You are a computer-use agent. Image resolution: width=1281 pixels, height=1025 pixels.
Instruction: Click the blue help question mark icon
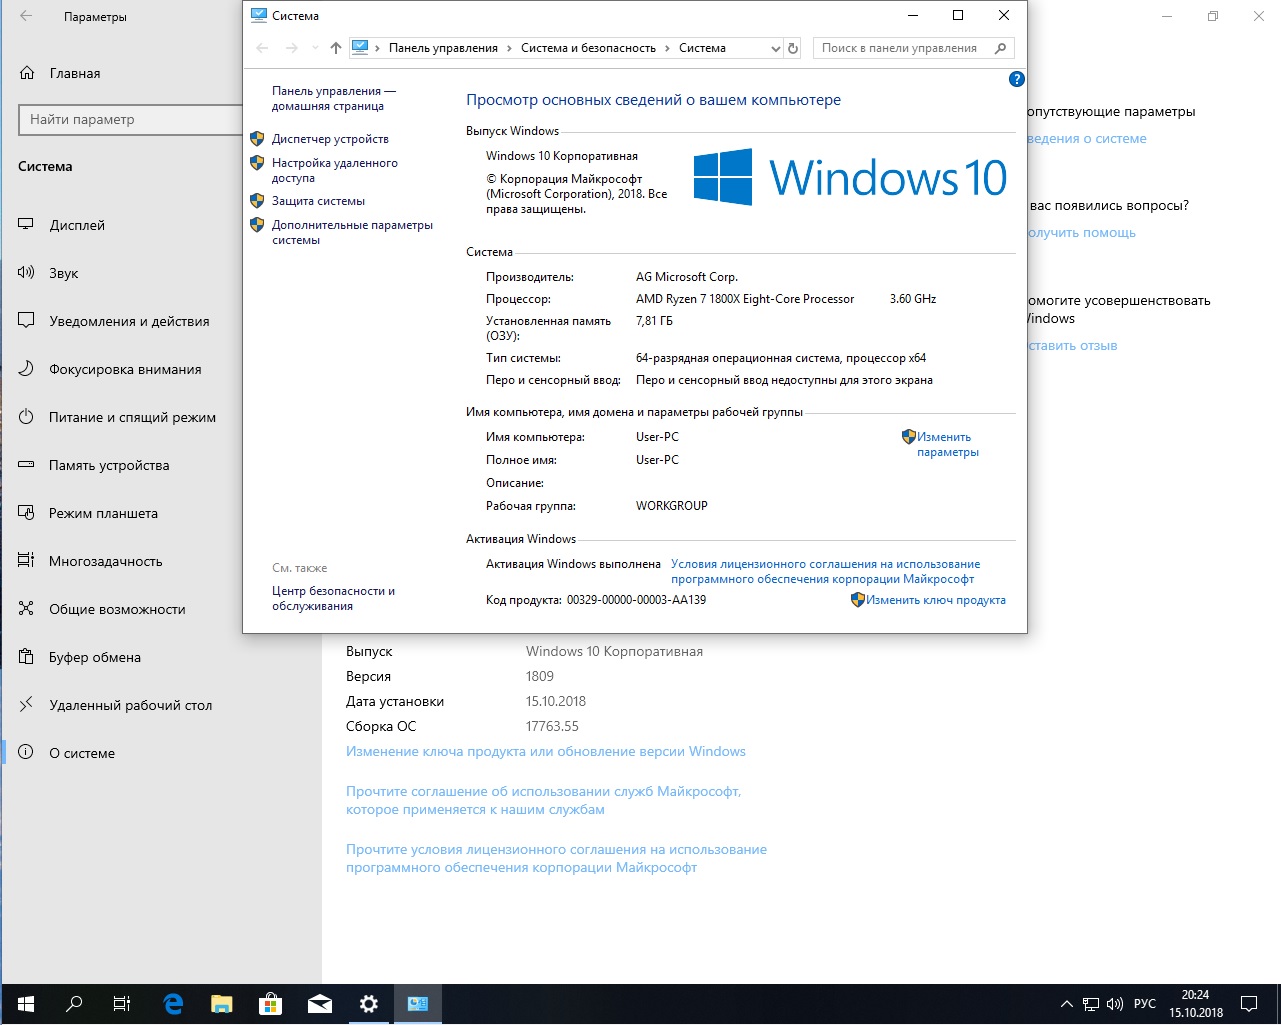(x=1016, y=79)
